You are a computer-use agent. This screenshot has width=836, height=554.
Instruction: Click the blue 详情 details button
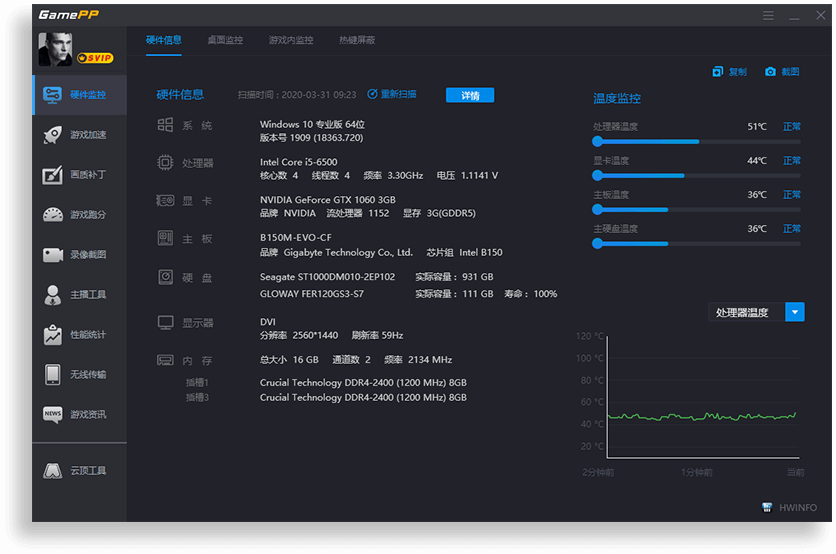click(470, 95)
